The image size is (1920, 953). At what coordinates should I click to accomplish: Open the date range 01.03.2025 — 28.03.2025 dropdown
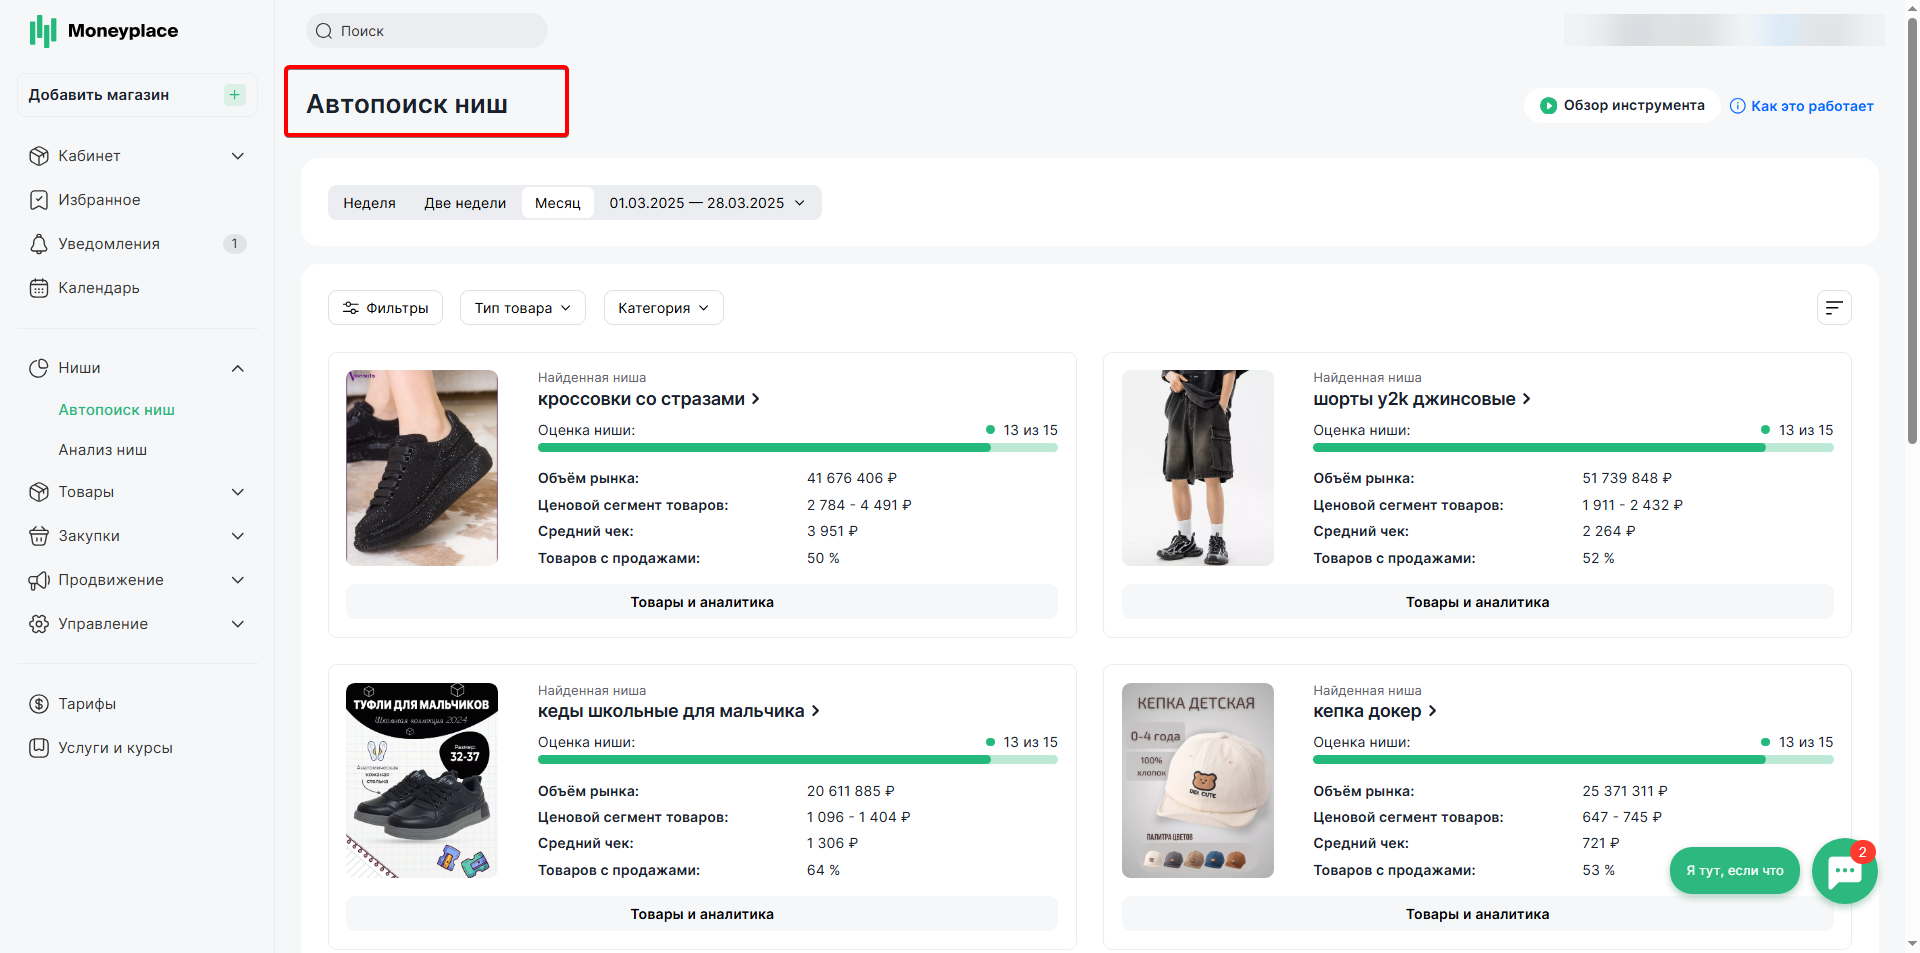(x=707, y=203)
